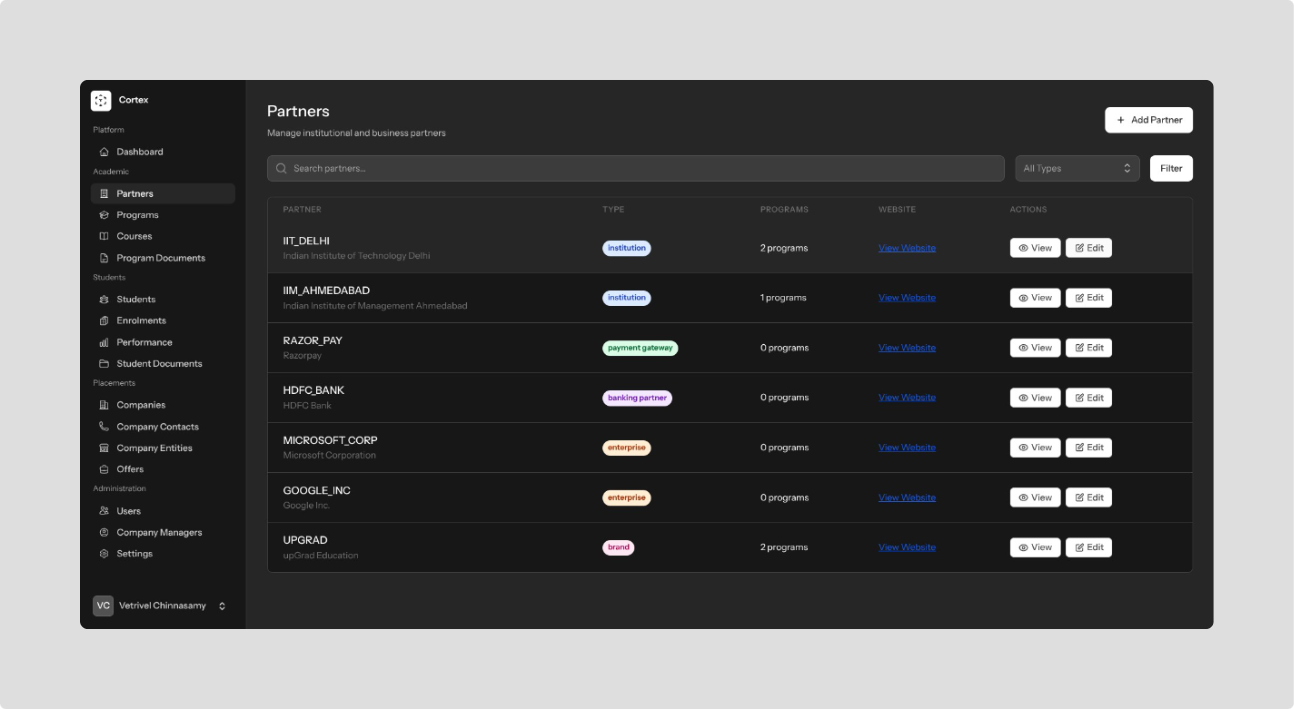
Task: Click the Add Partner button
Action: click(x=1149, y=120)
